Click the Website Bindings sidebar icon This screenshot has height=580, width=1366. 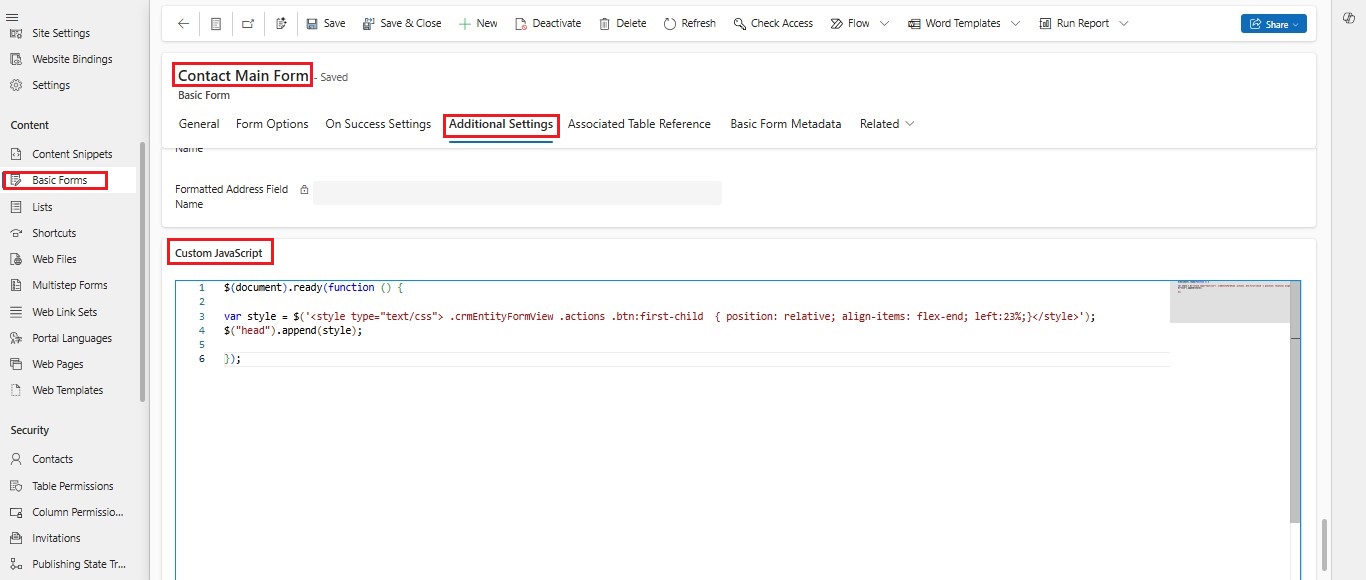click(x=16, y=59)
